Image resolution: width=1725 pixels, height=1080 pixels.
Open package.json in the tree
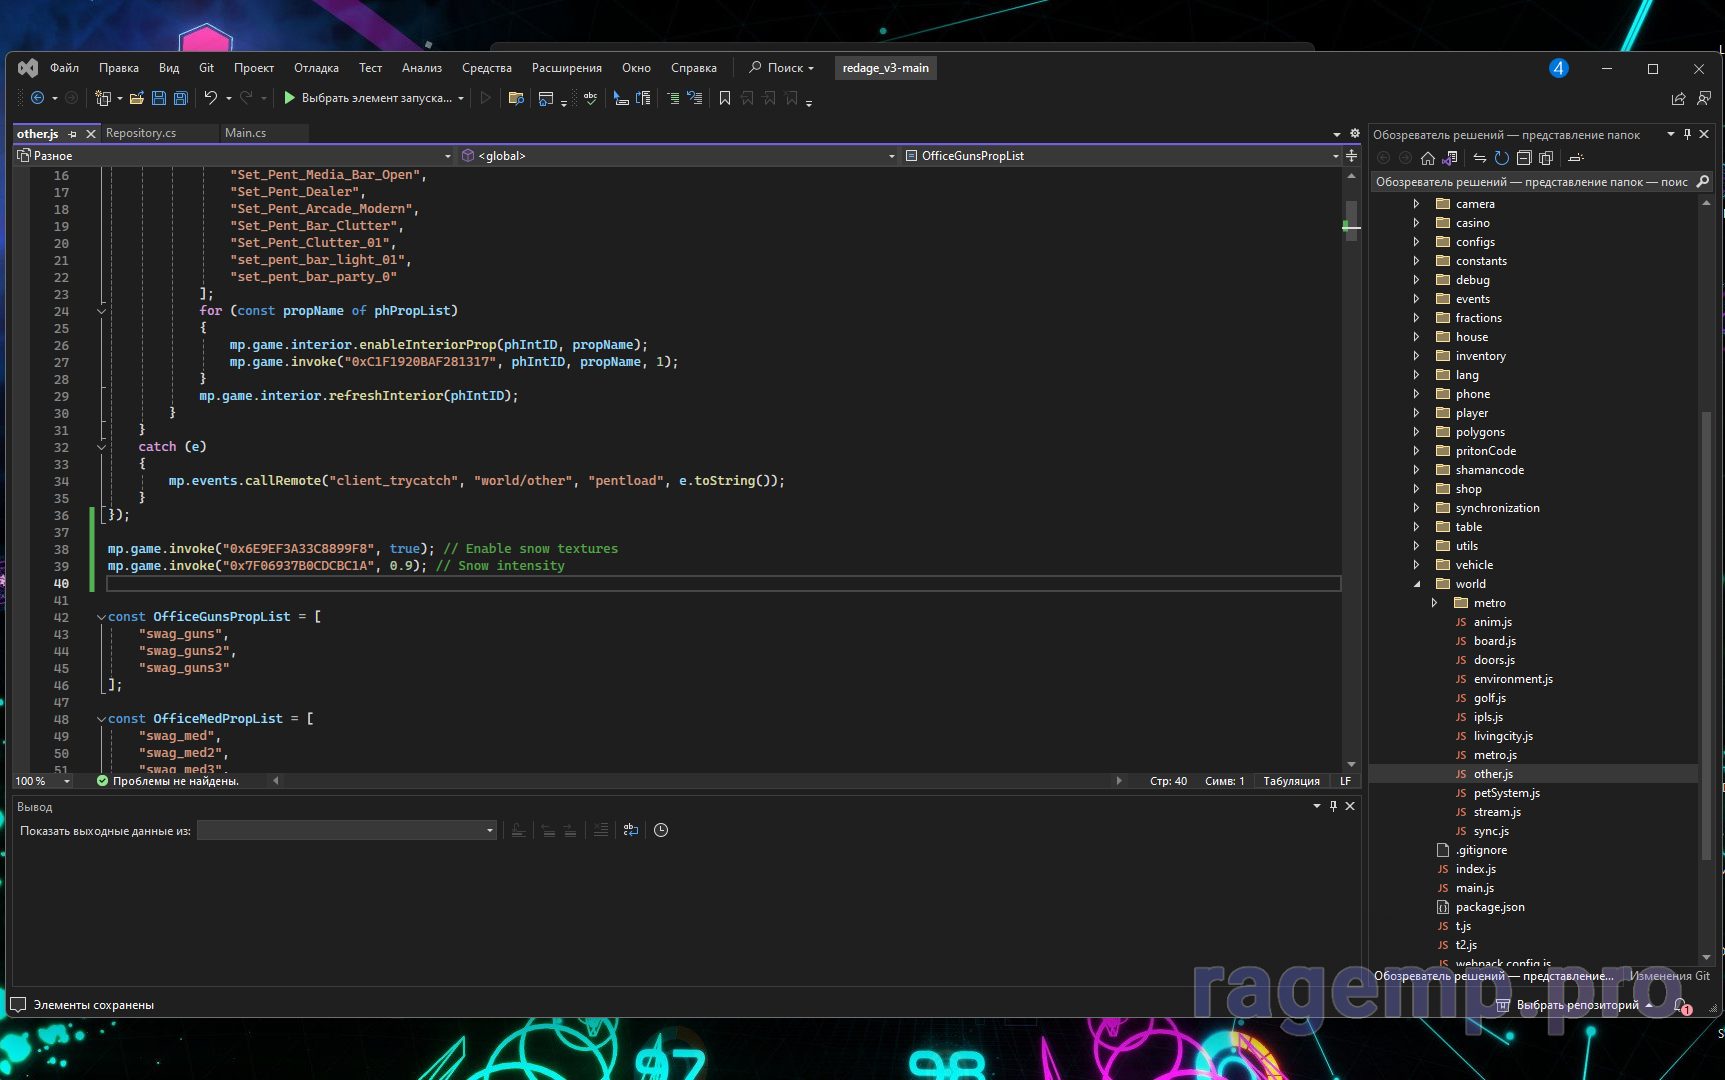(x=1490, y=907)
